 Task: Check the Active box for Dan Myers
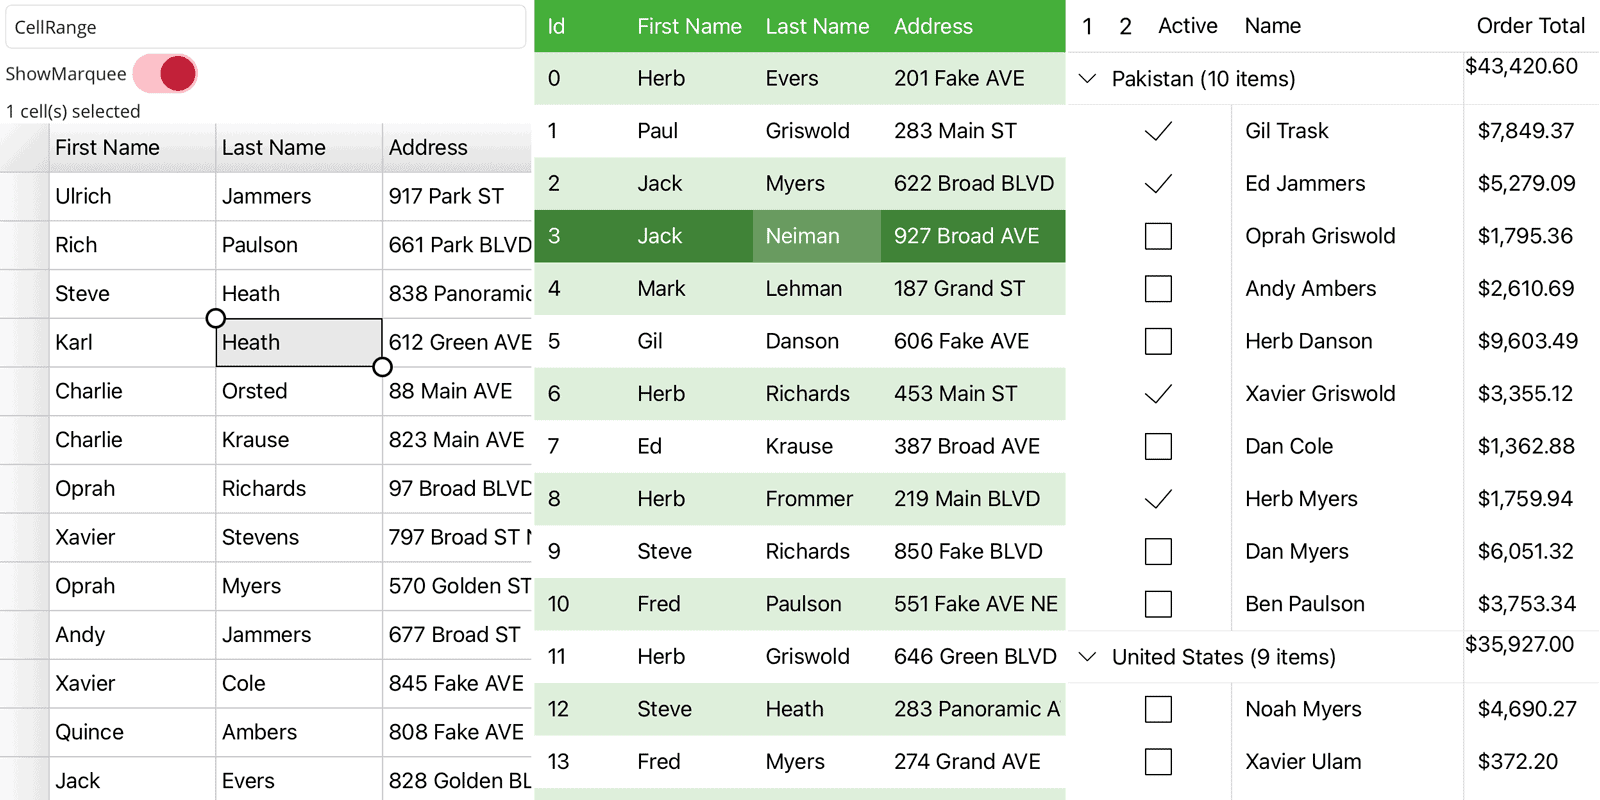coord(1158,551)
